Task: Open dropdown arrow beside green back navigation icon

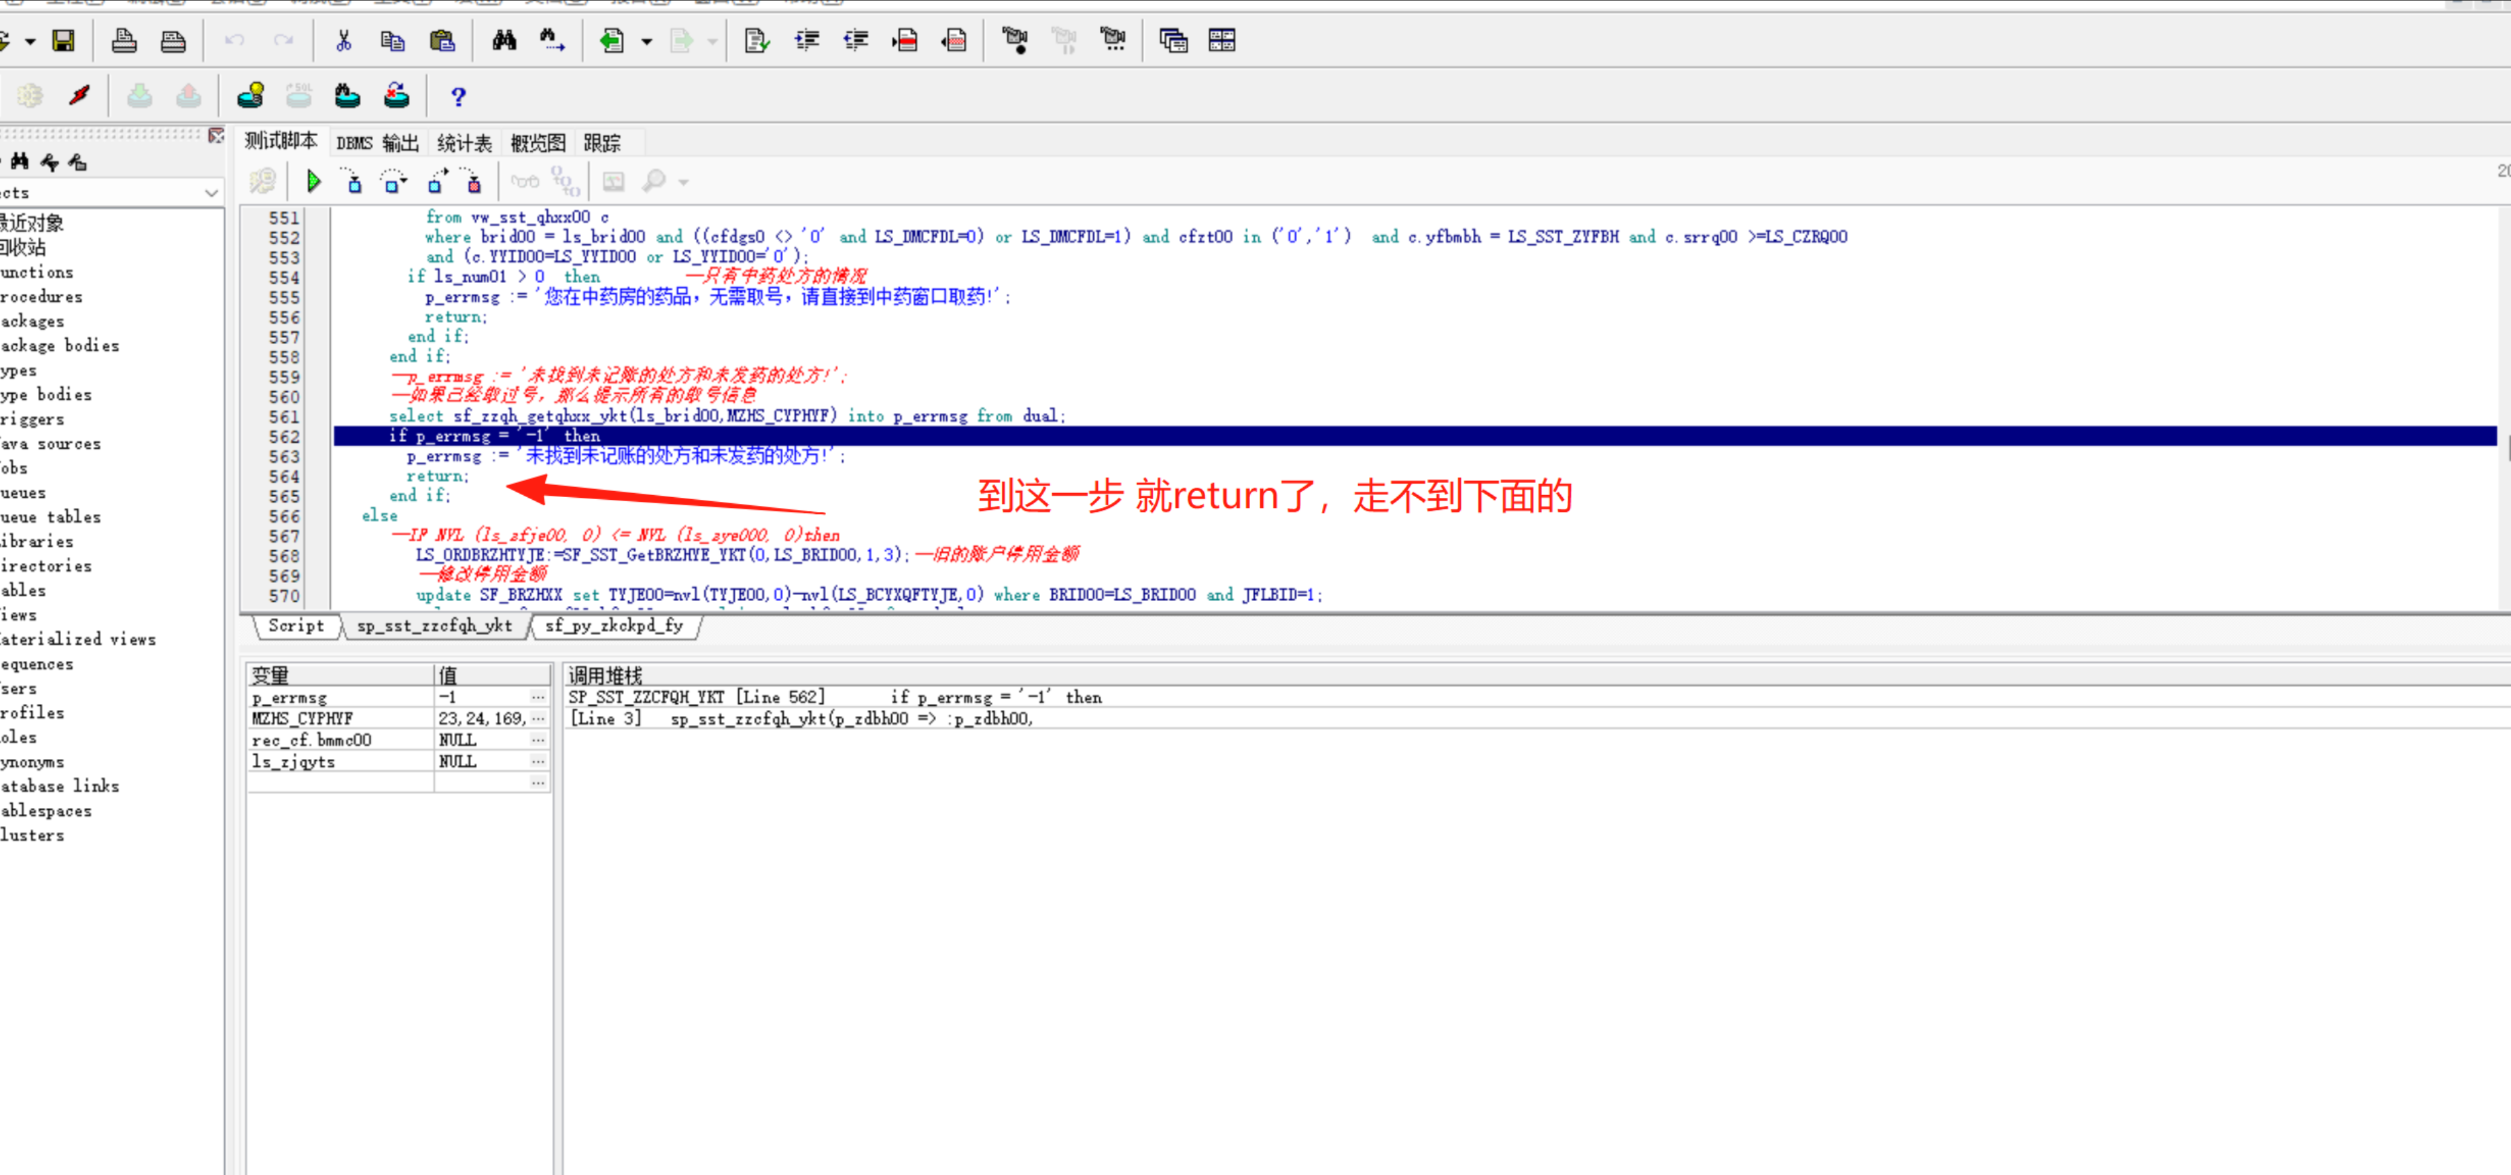Action: [647, 41]
